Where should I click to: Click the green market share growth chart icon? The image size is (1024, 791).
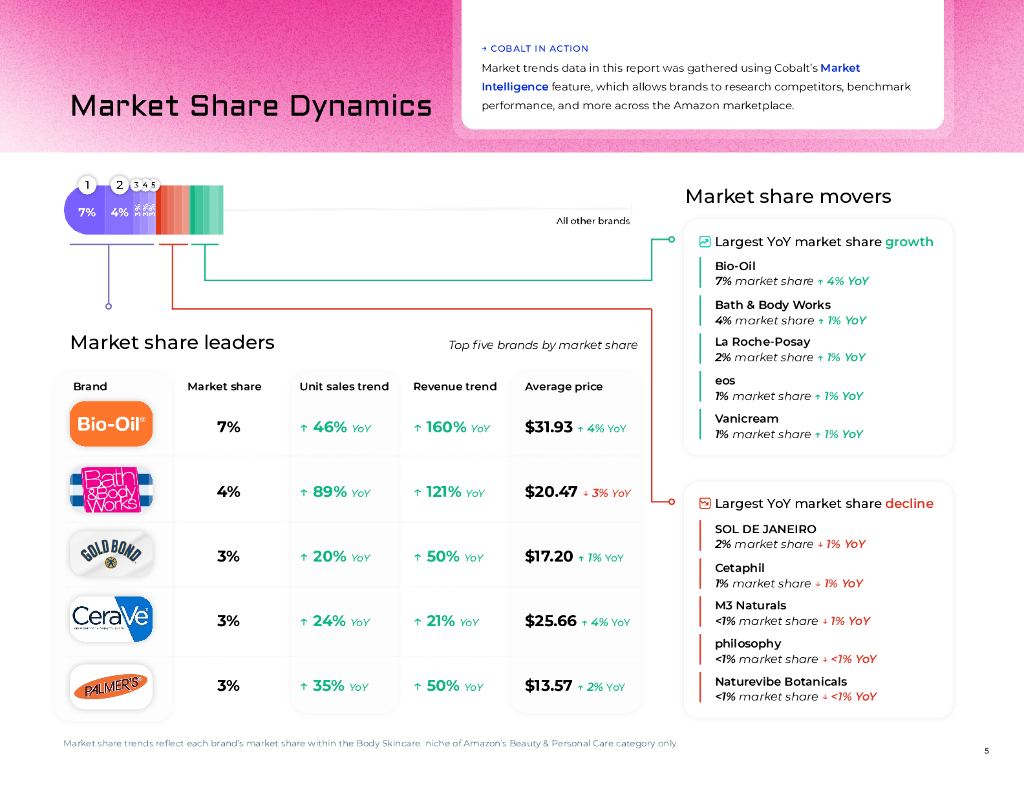[704, 242]
